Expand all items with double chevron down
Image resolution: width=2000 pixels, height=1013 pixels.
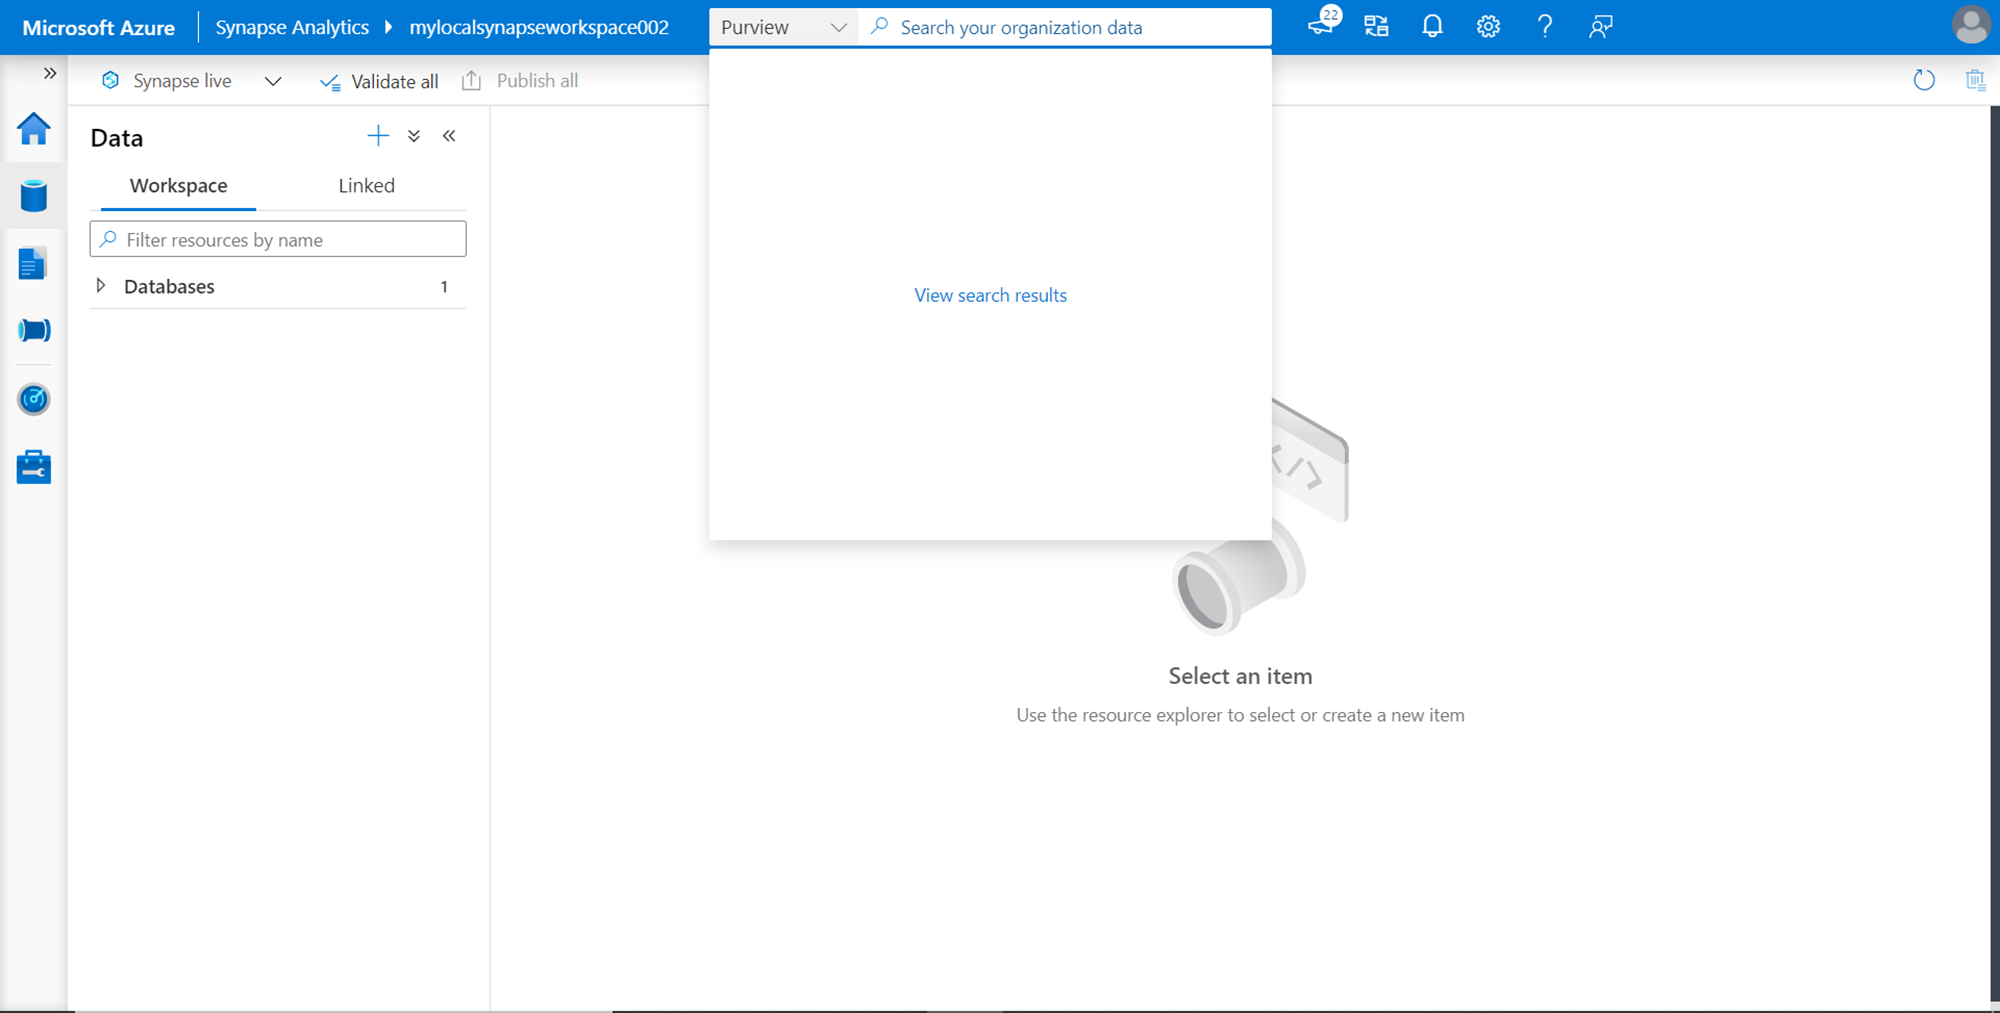414,136
